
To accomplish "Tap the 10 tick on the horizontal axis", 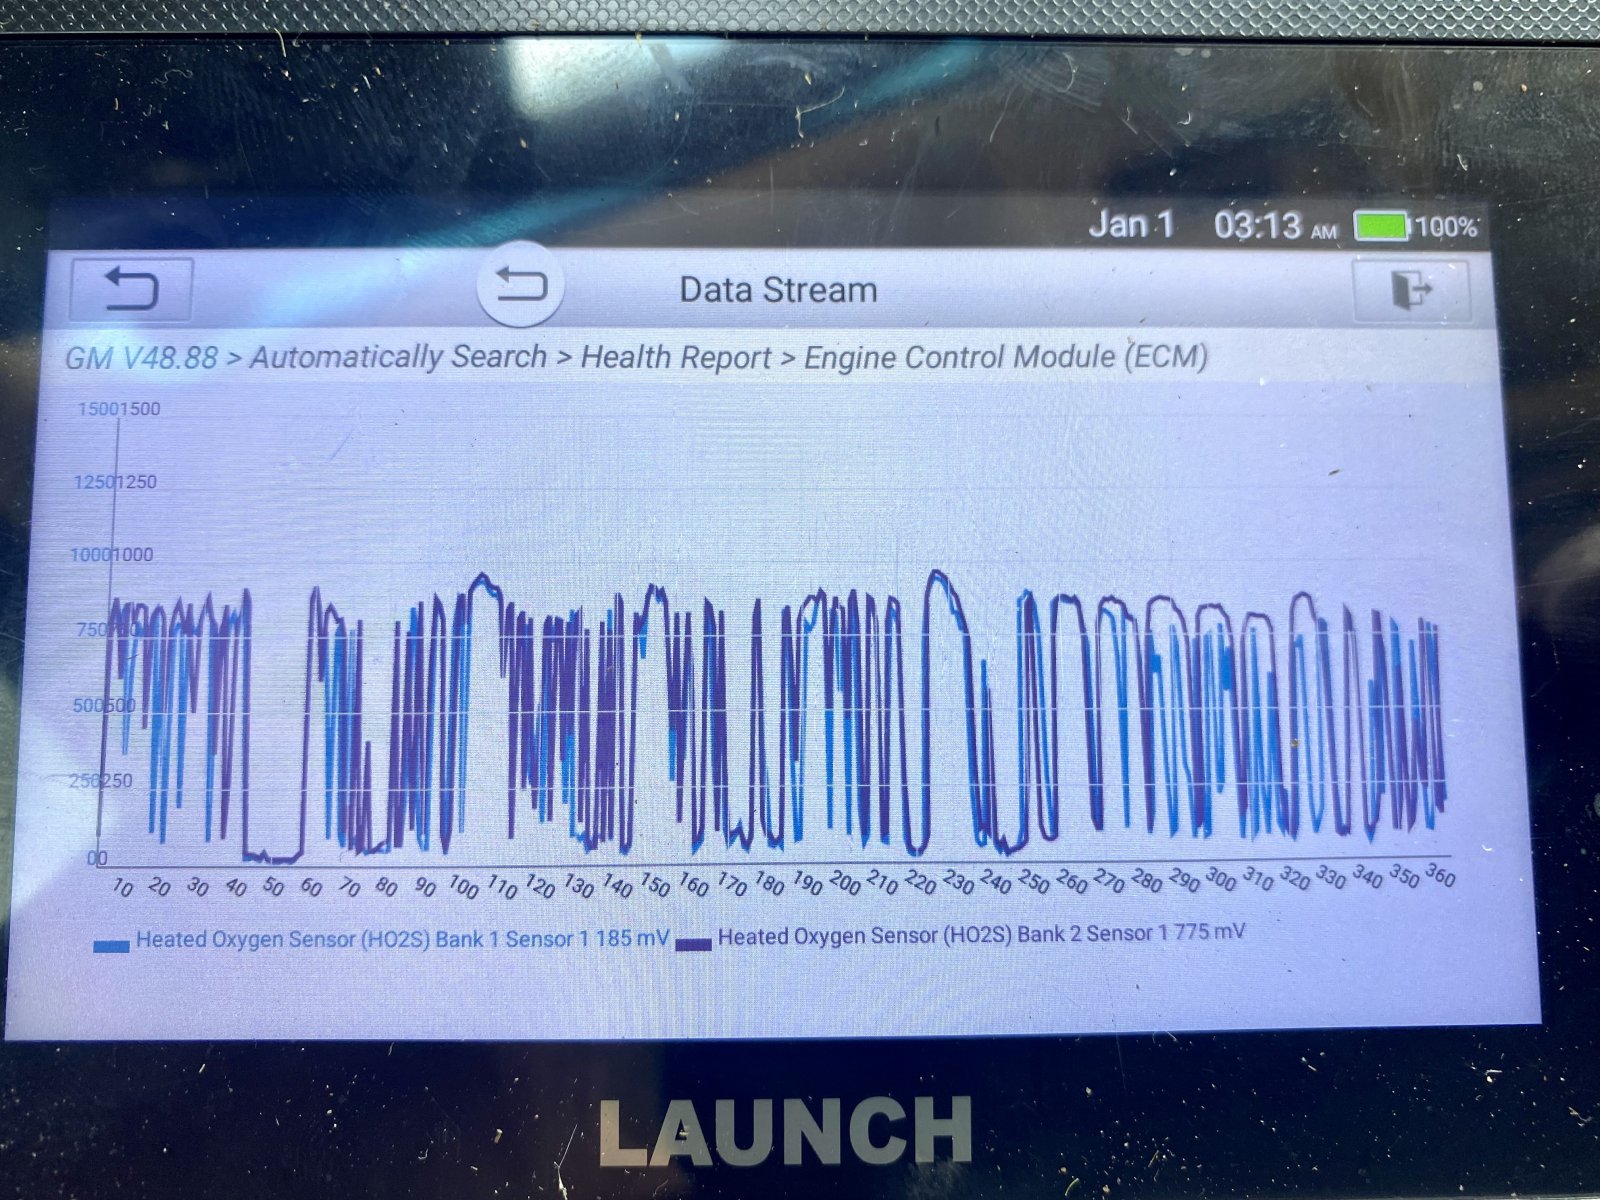I will coord(122,887).
